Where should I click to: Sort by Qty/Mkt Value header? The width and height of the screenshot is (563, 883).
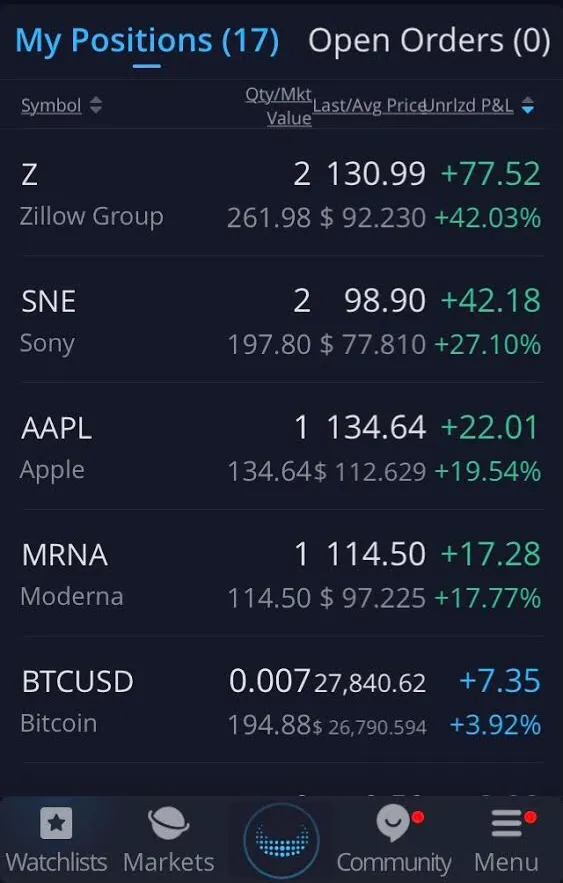tap(279, 106)
